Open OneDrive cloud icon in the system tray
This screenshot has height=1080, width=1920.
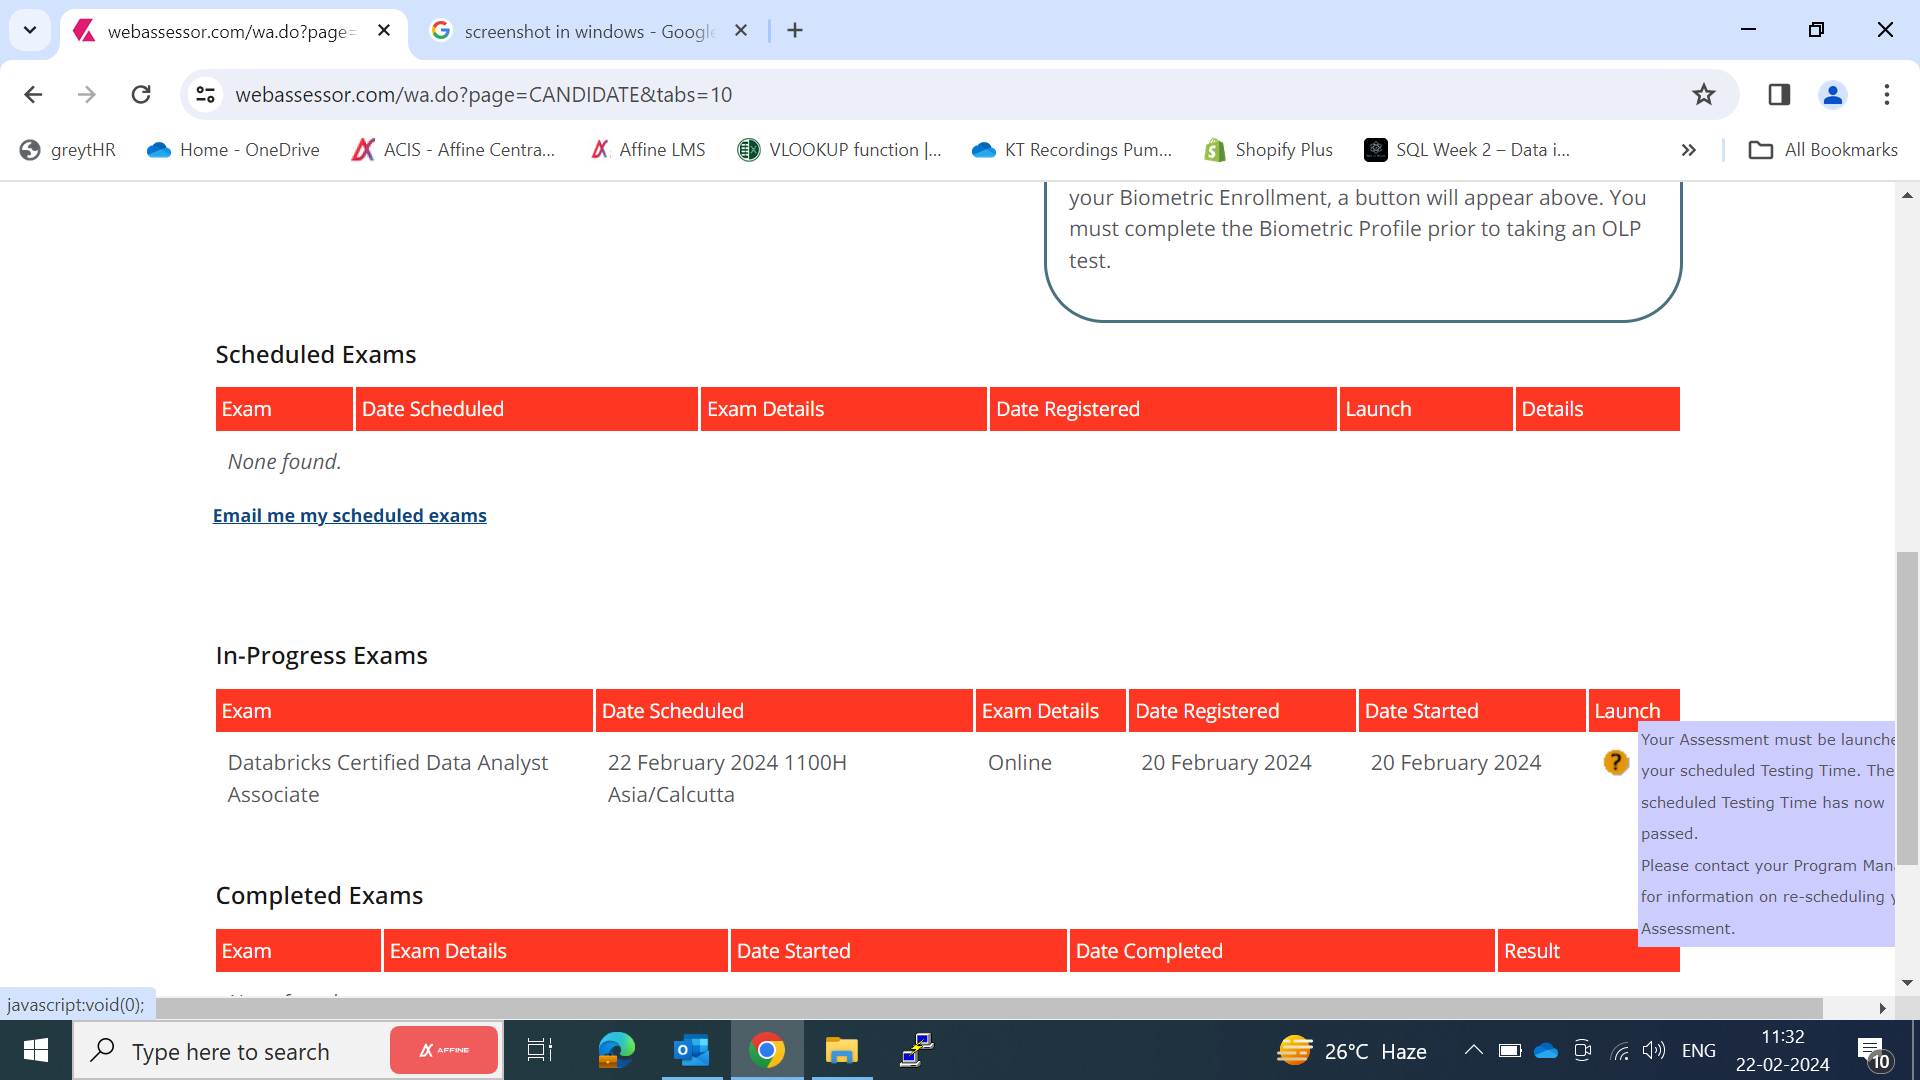tap(1546, 1050)
